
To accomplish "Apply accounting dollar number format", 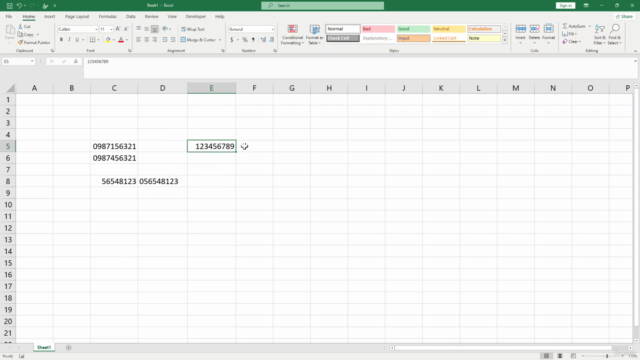I will [x=232, y=40].
